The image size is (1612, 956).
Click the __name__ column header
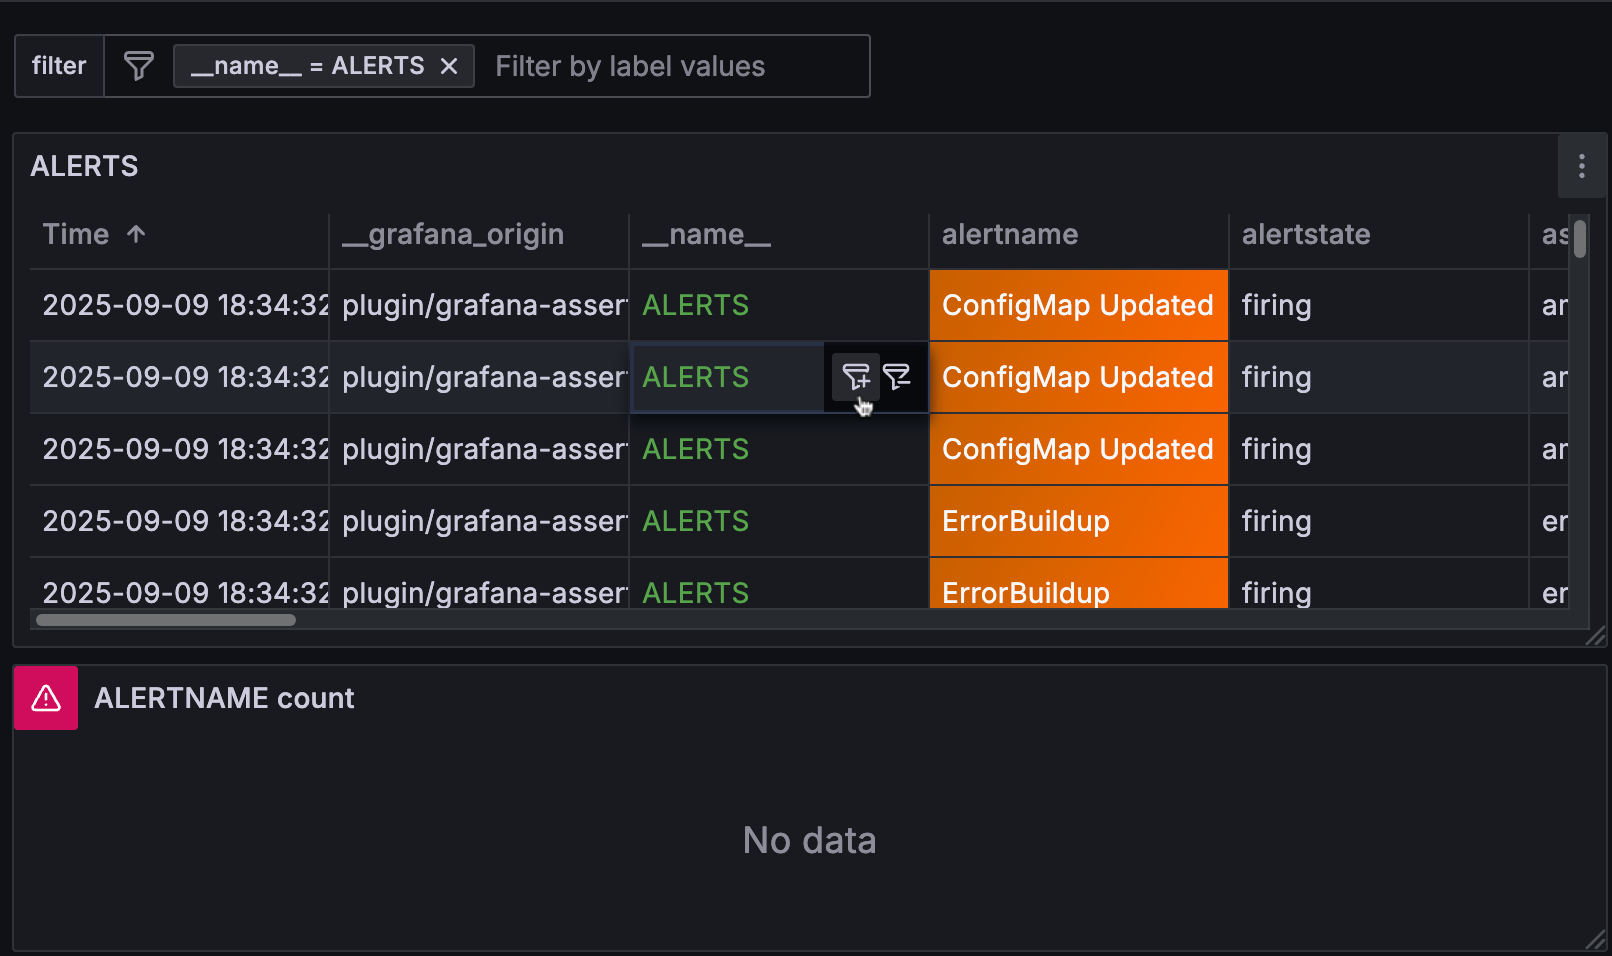pos(706,235)
